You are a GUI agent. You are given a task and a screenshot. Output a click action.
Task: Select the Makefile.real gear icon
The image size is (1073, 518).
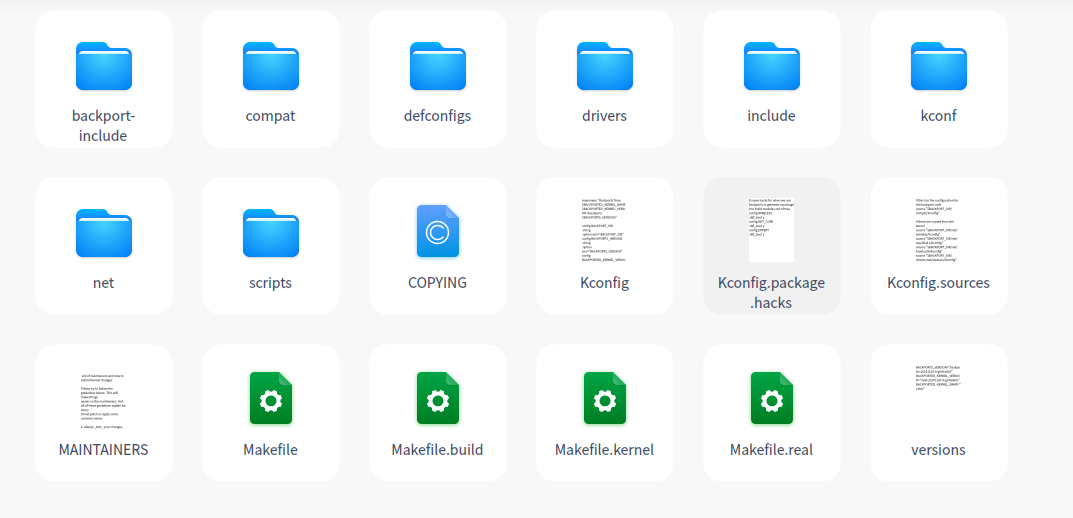coord(771,398)
